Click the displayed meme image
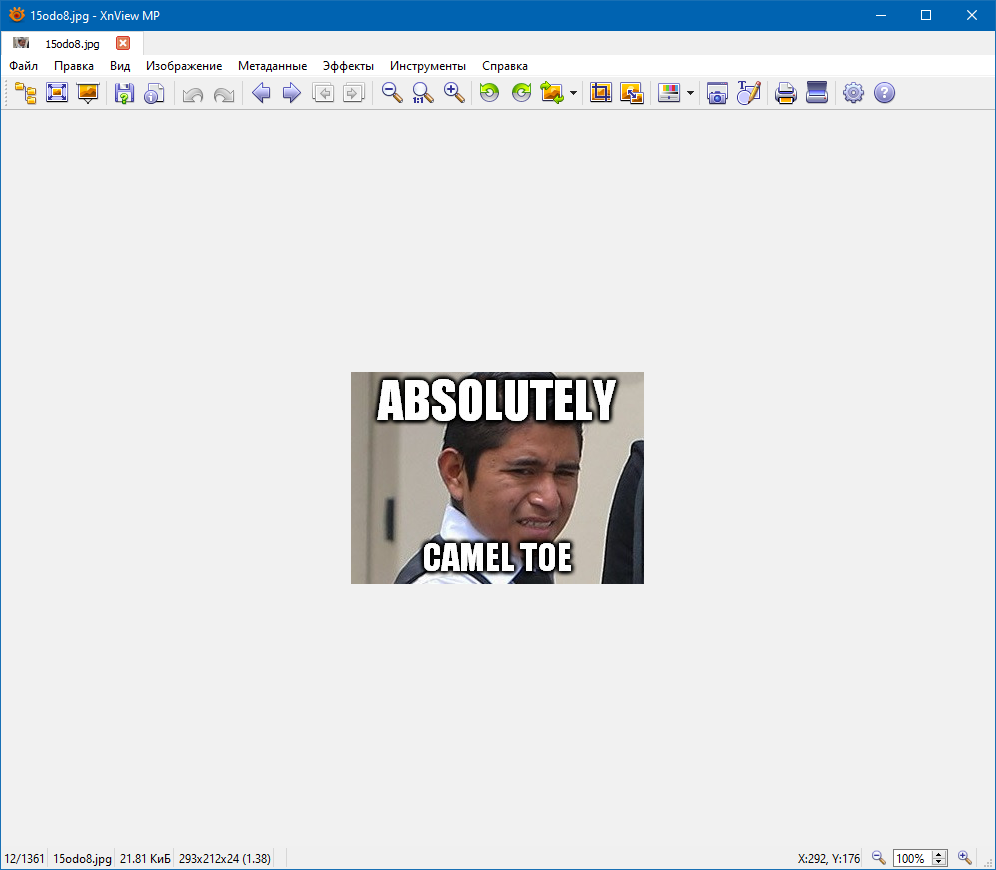Screen dimensions: 996x870 (497, 478)
